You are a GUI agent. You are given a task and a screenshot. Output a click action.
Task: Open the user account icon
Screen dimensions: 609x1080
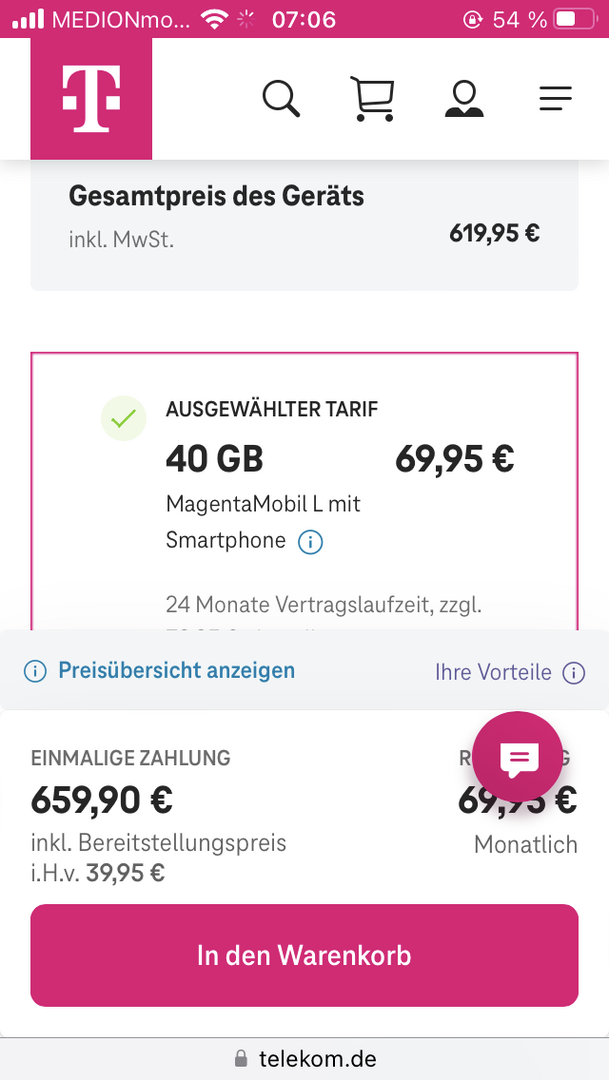click(463, 98)
